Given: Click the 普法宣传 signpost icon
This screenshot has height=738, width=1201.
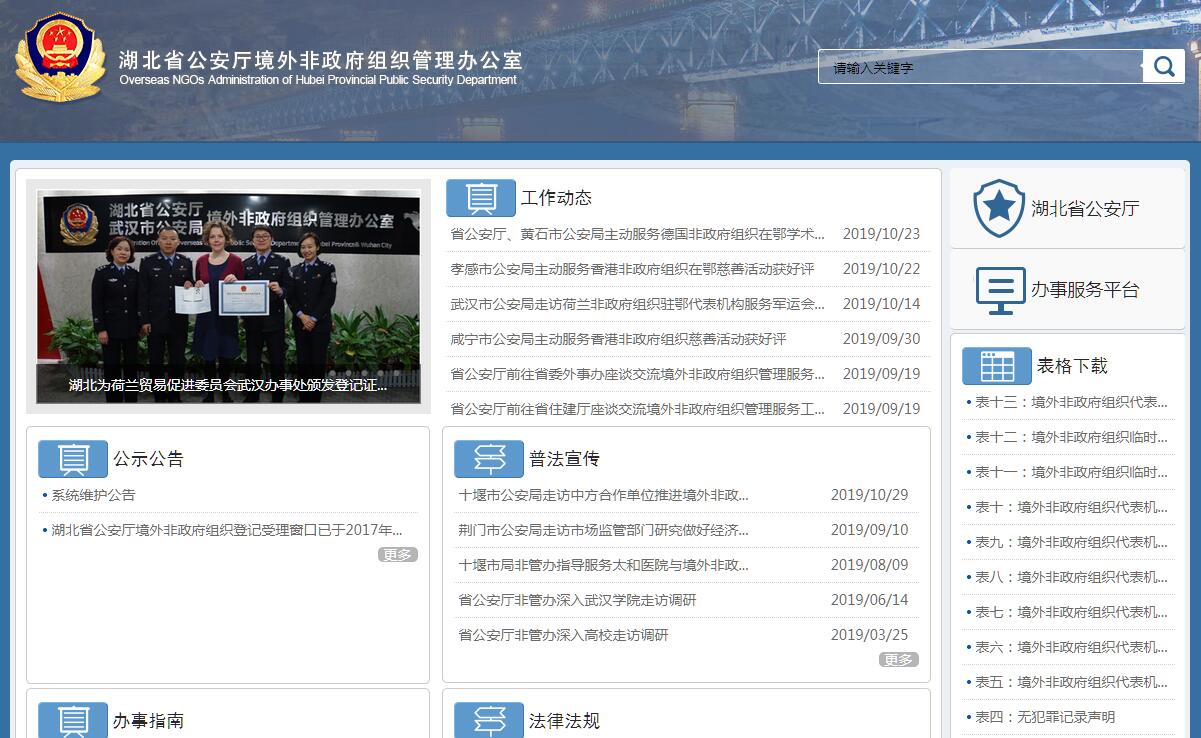Looking at the screenshot, I should [x=488, y=459].
